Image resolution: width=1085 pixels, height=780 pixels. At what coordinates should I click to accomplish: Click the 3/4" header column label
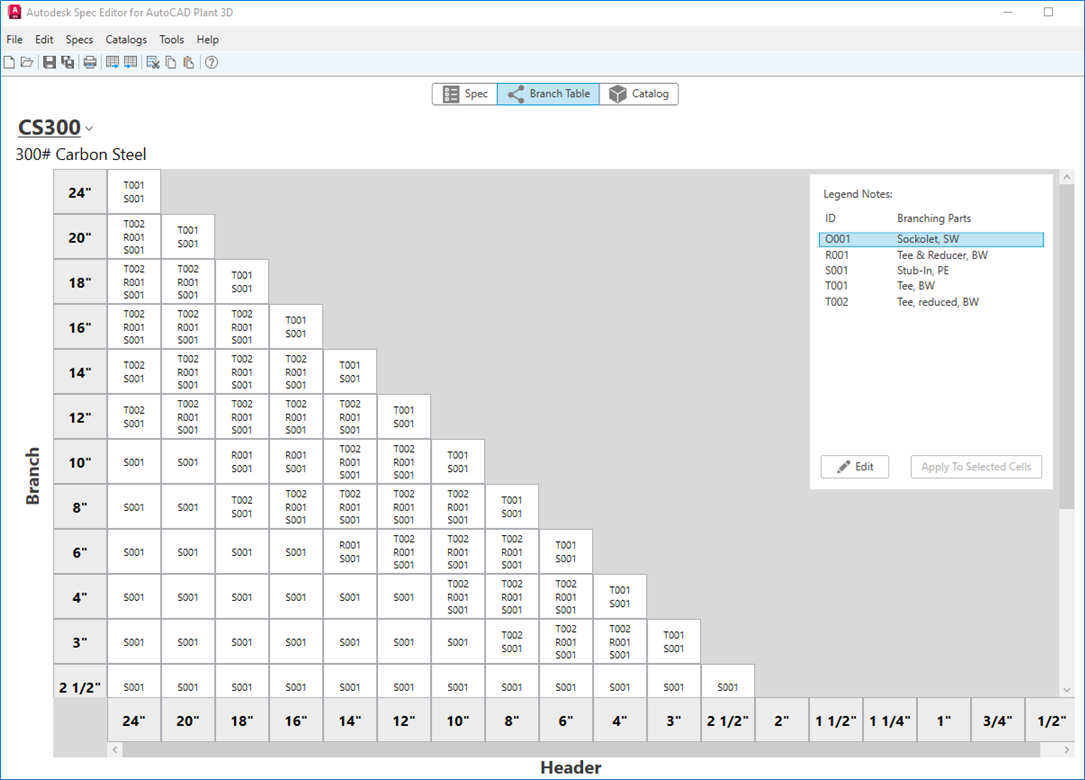click(x=998, y=720)
